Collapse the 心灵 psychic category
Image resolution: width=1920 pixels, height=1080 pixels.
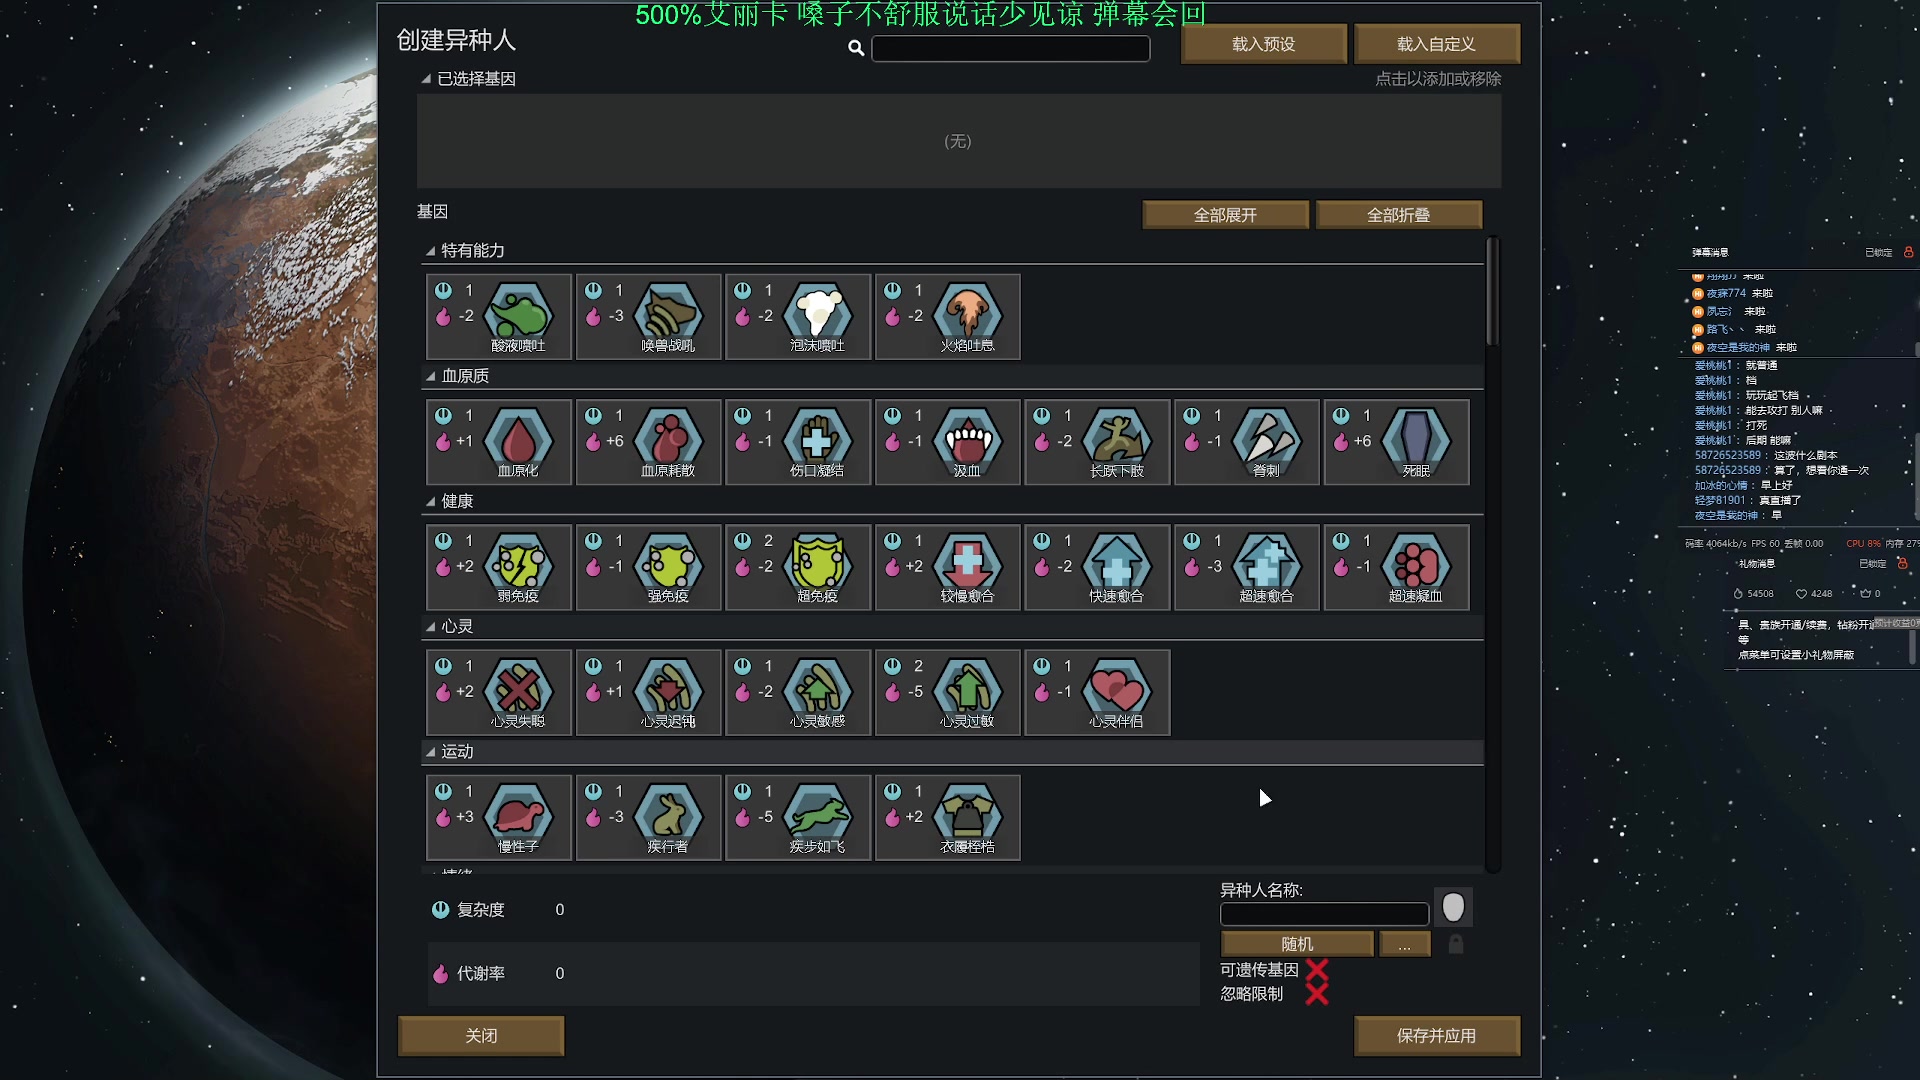point(430,626)
